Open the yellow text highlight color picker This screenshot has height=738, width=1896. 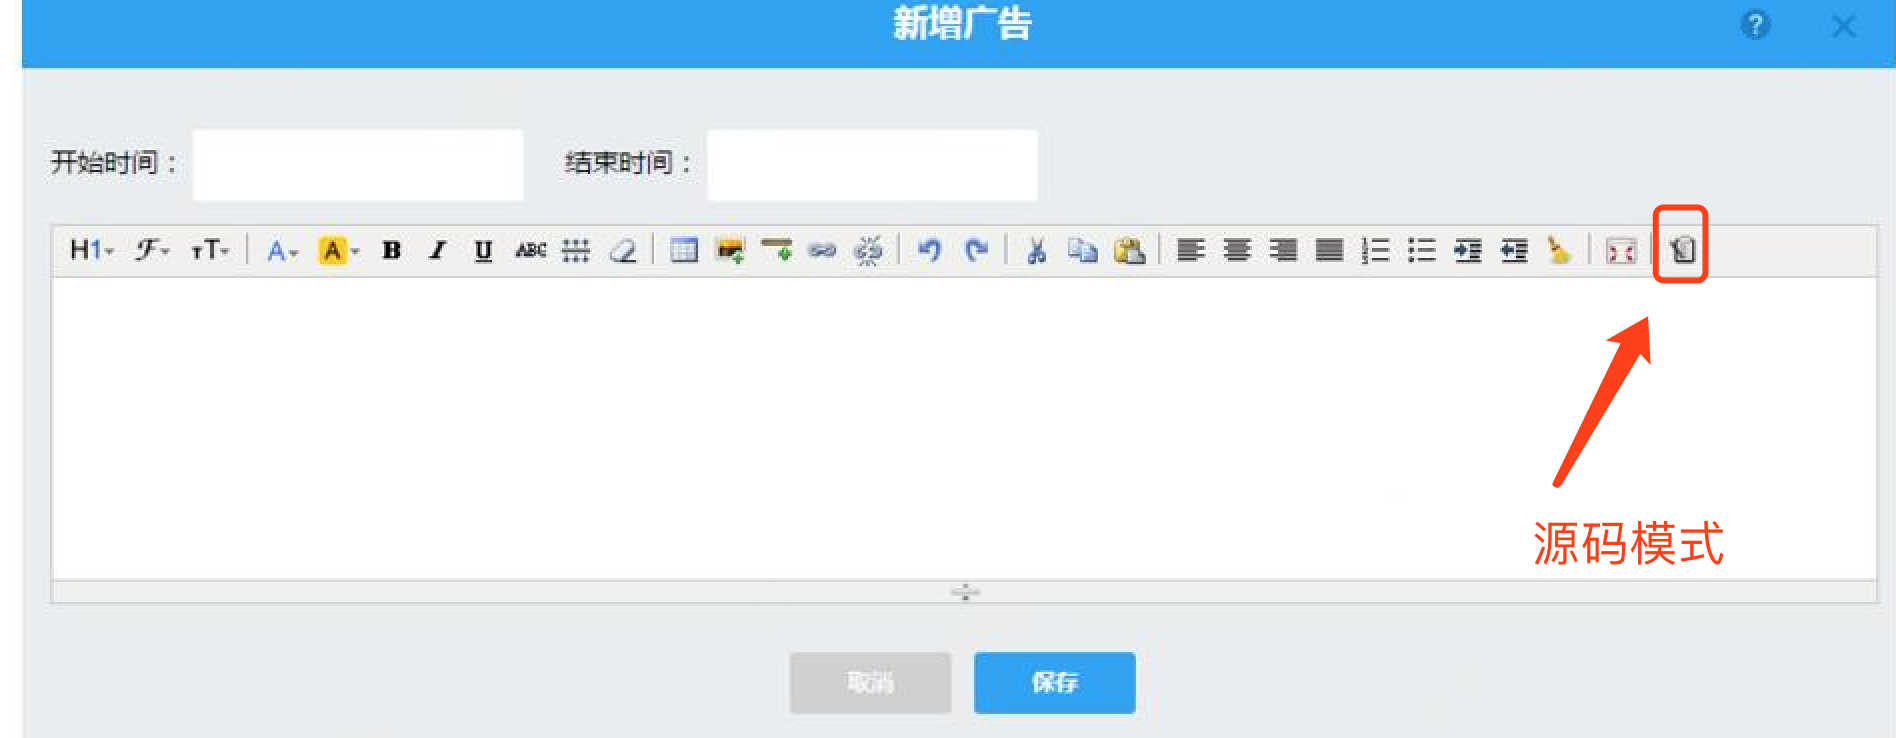point(337,250)
